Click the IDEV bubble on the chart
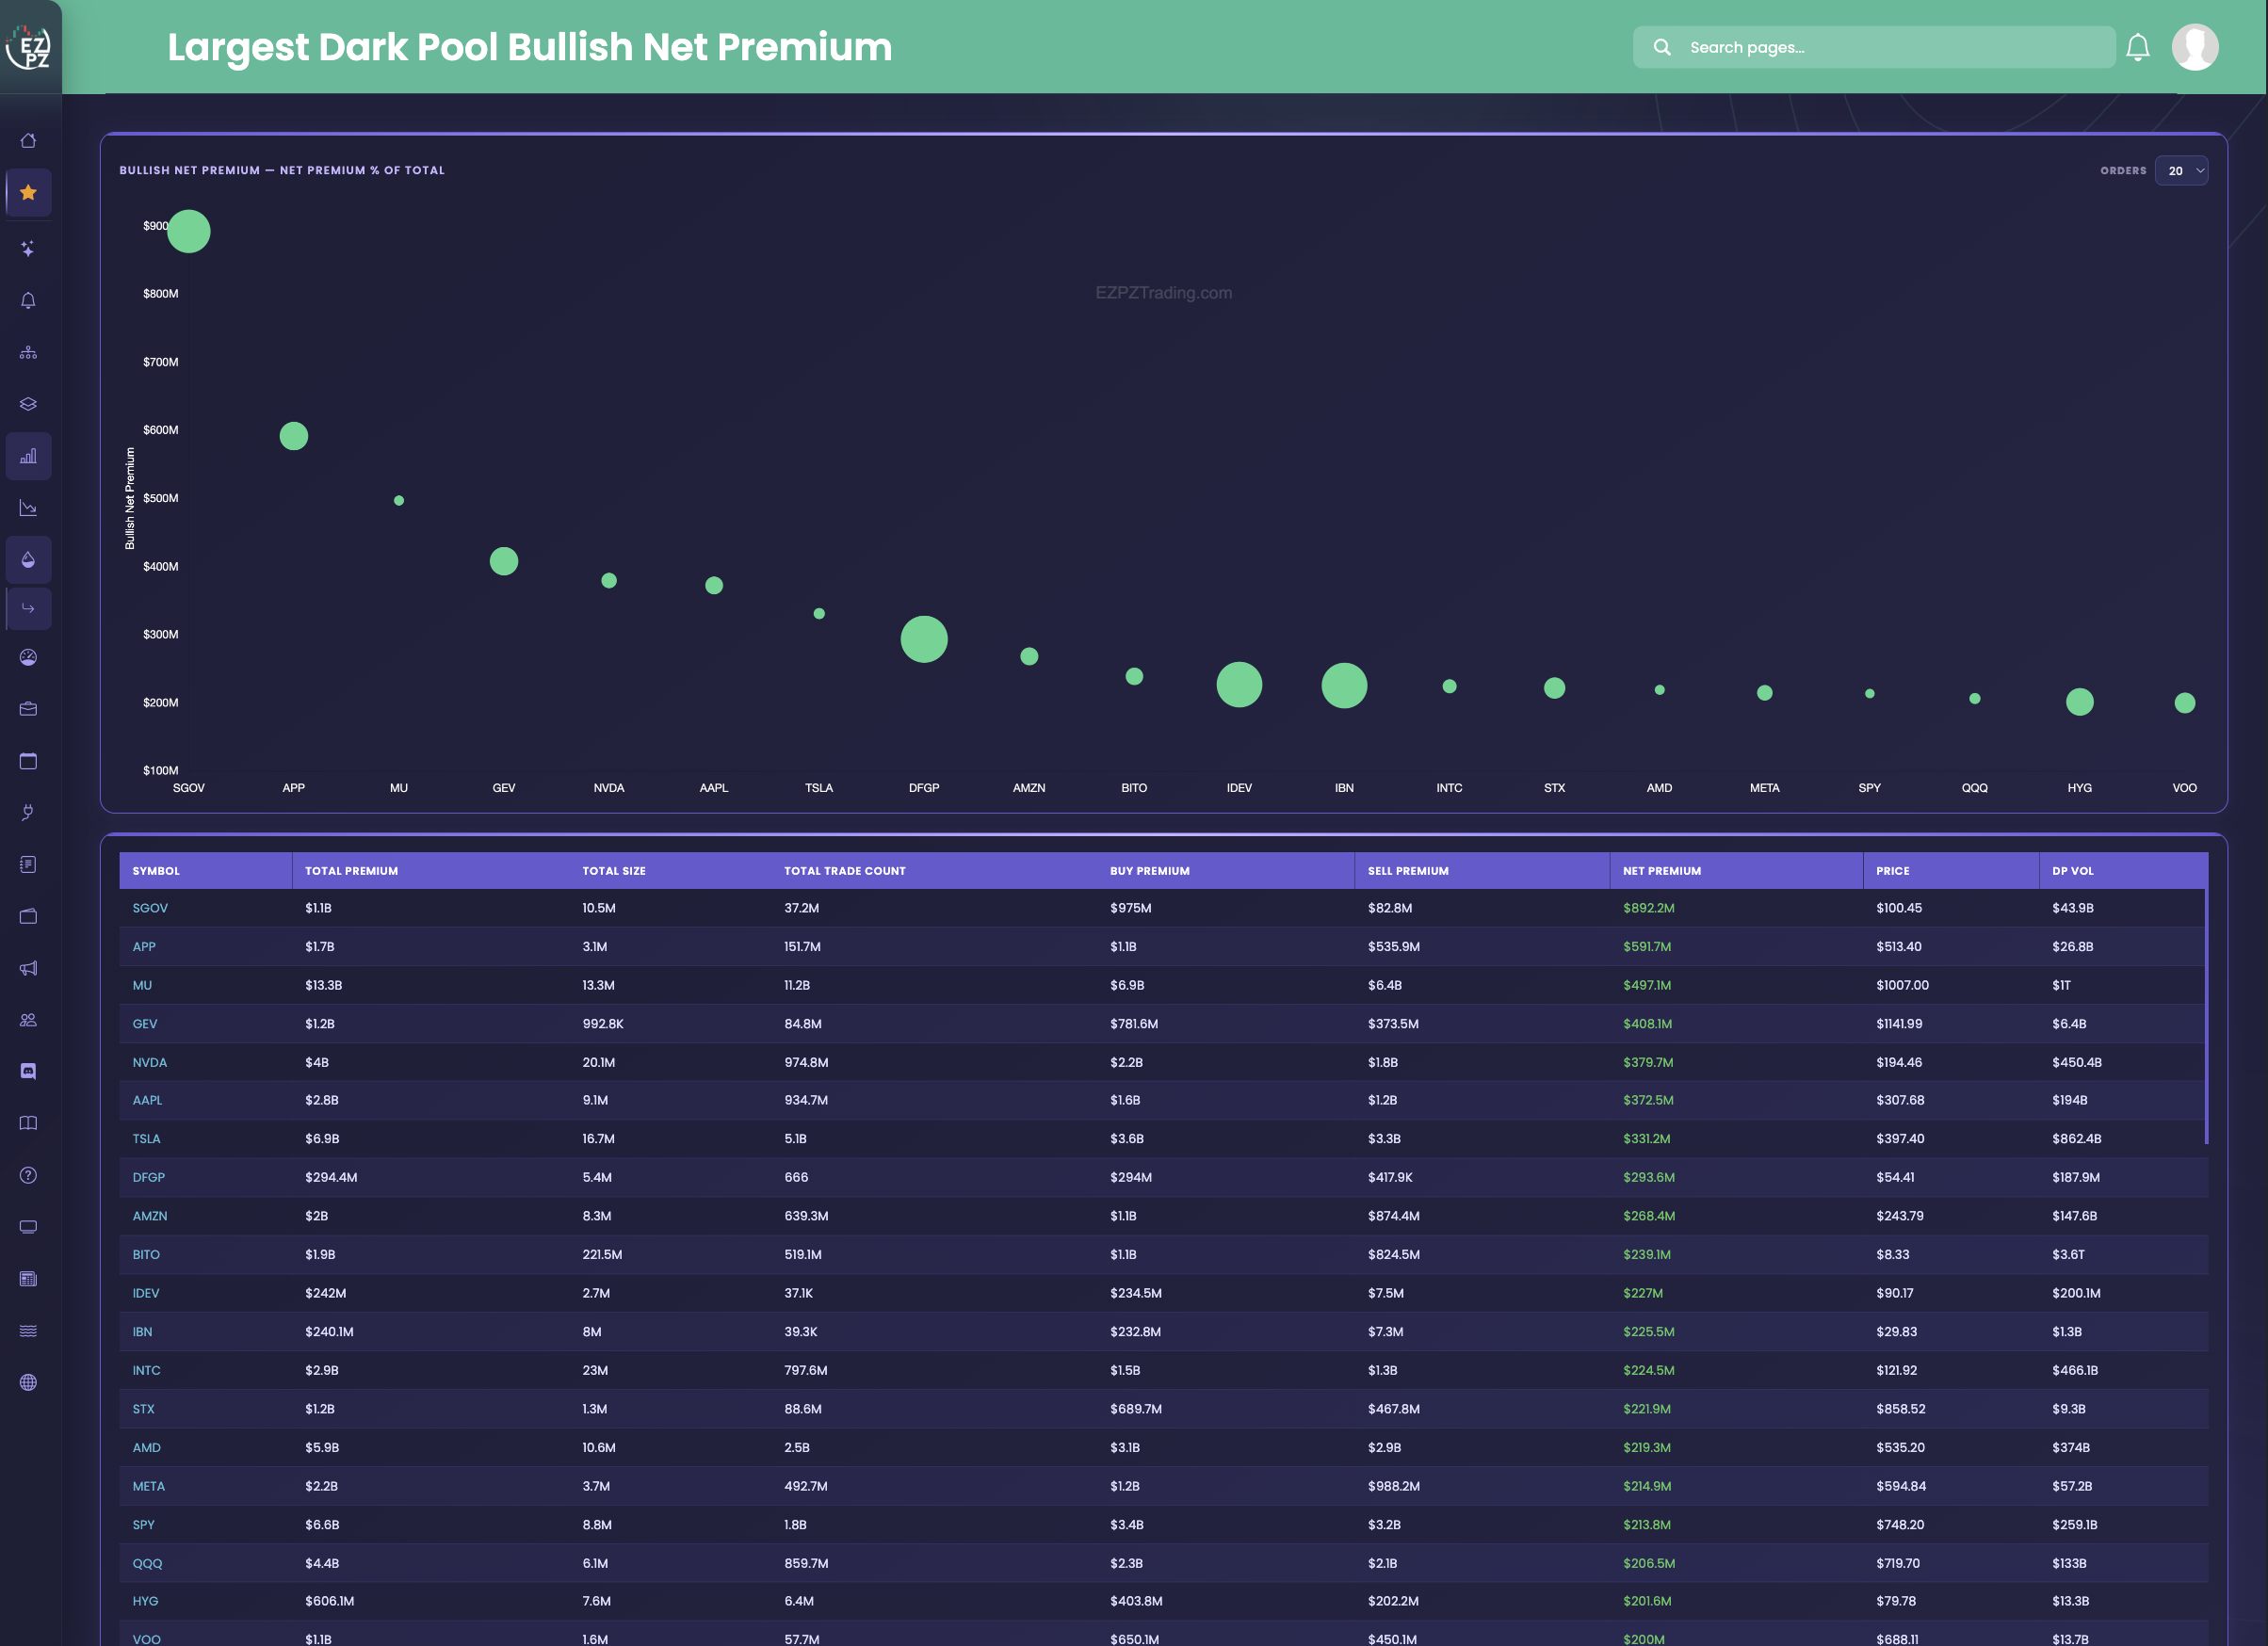This screenshot has height=1646, width=2268. click(1239, 685)
